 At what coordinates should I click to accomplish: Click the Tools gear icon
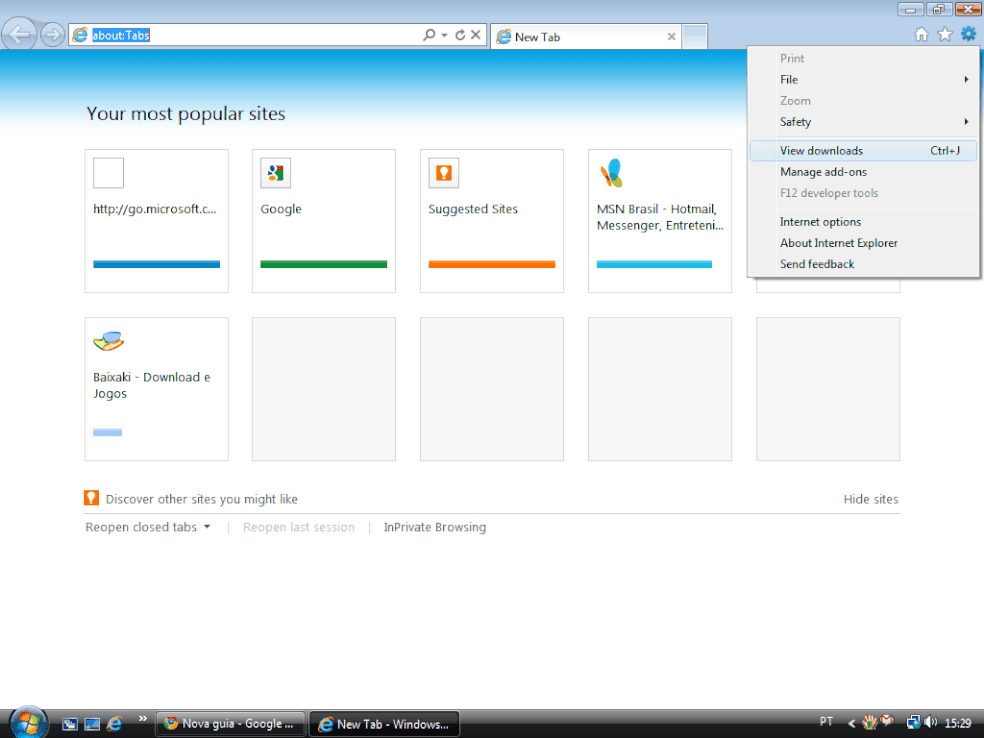[968, 34]
